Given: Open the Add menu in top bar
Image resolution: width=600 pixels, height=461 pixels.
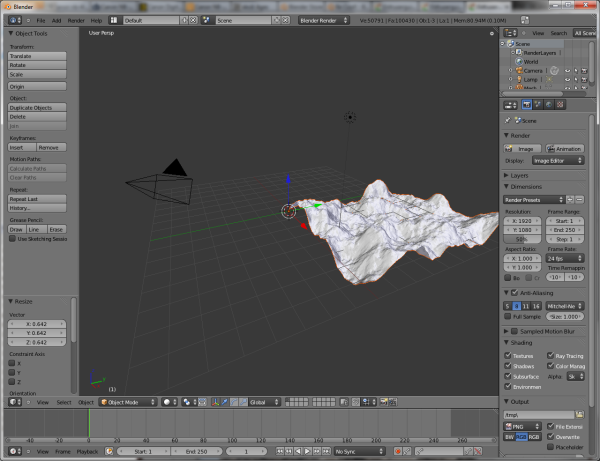Looking at the screenshot, I should coord(56,19).
